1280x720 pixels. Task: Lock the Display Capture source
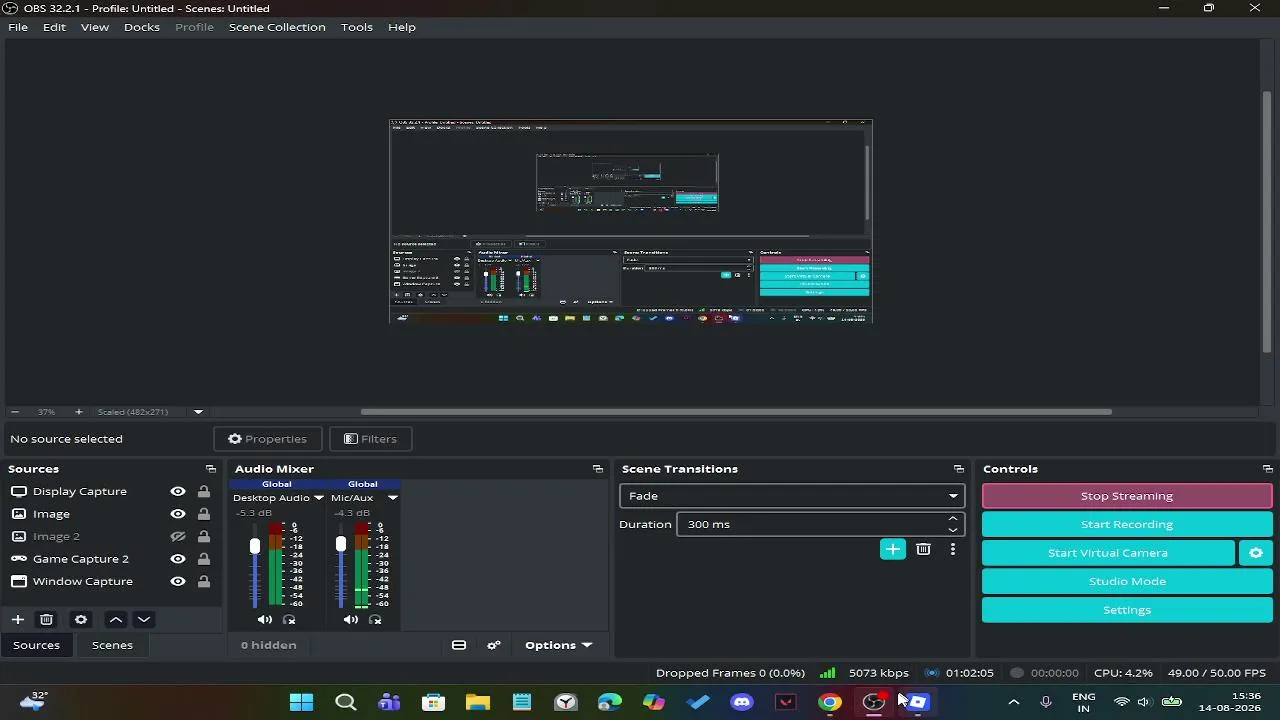(x=204, y=492)
